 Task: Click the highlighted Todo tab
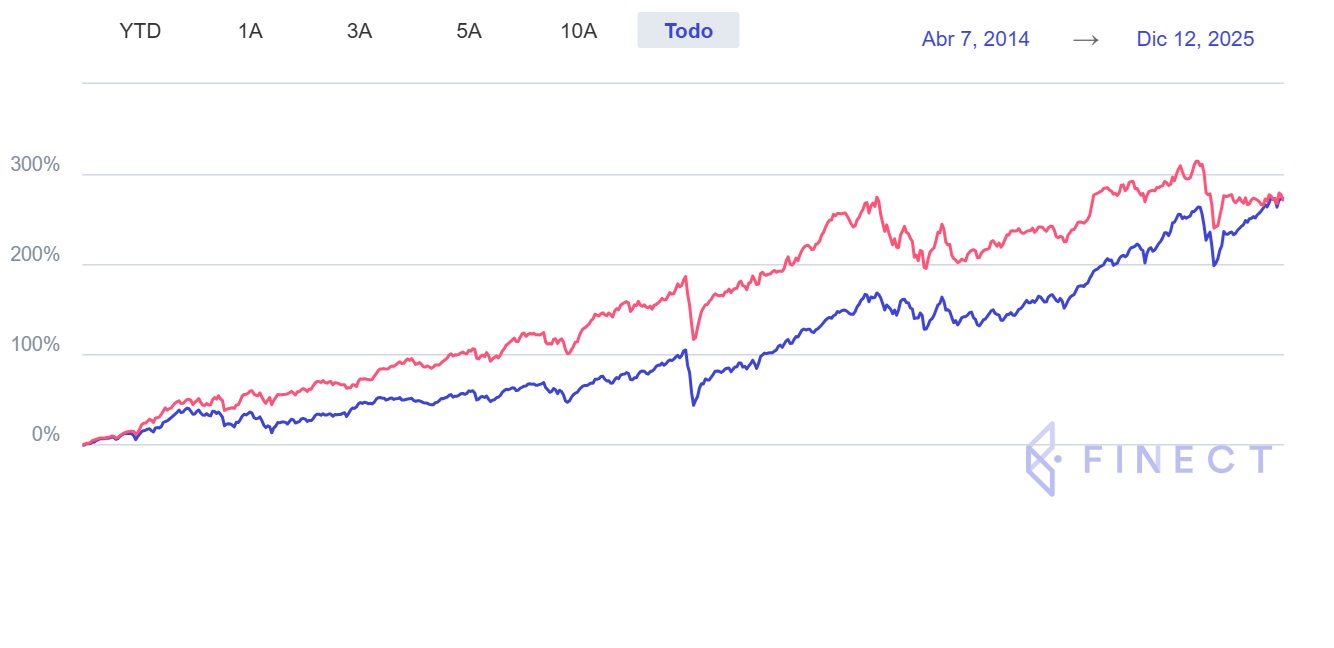(x=688, y=31)
